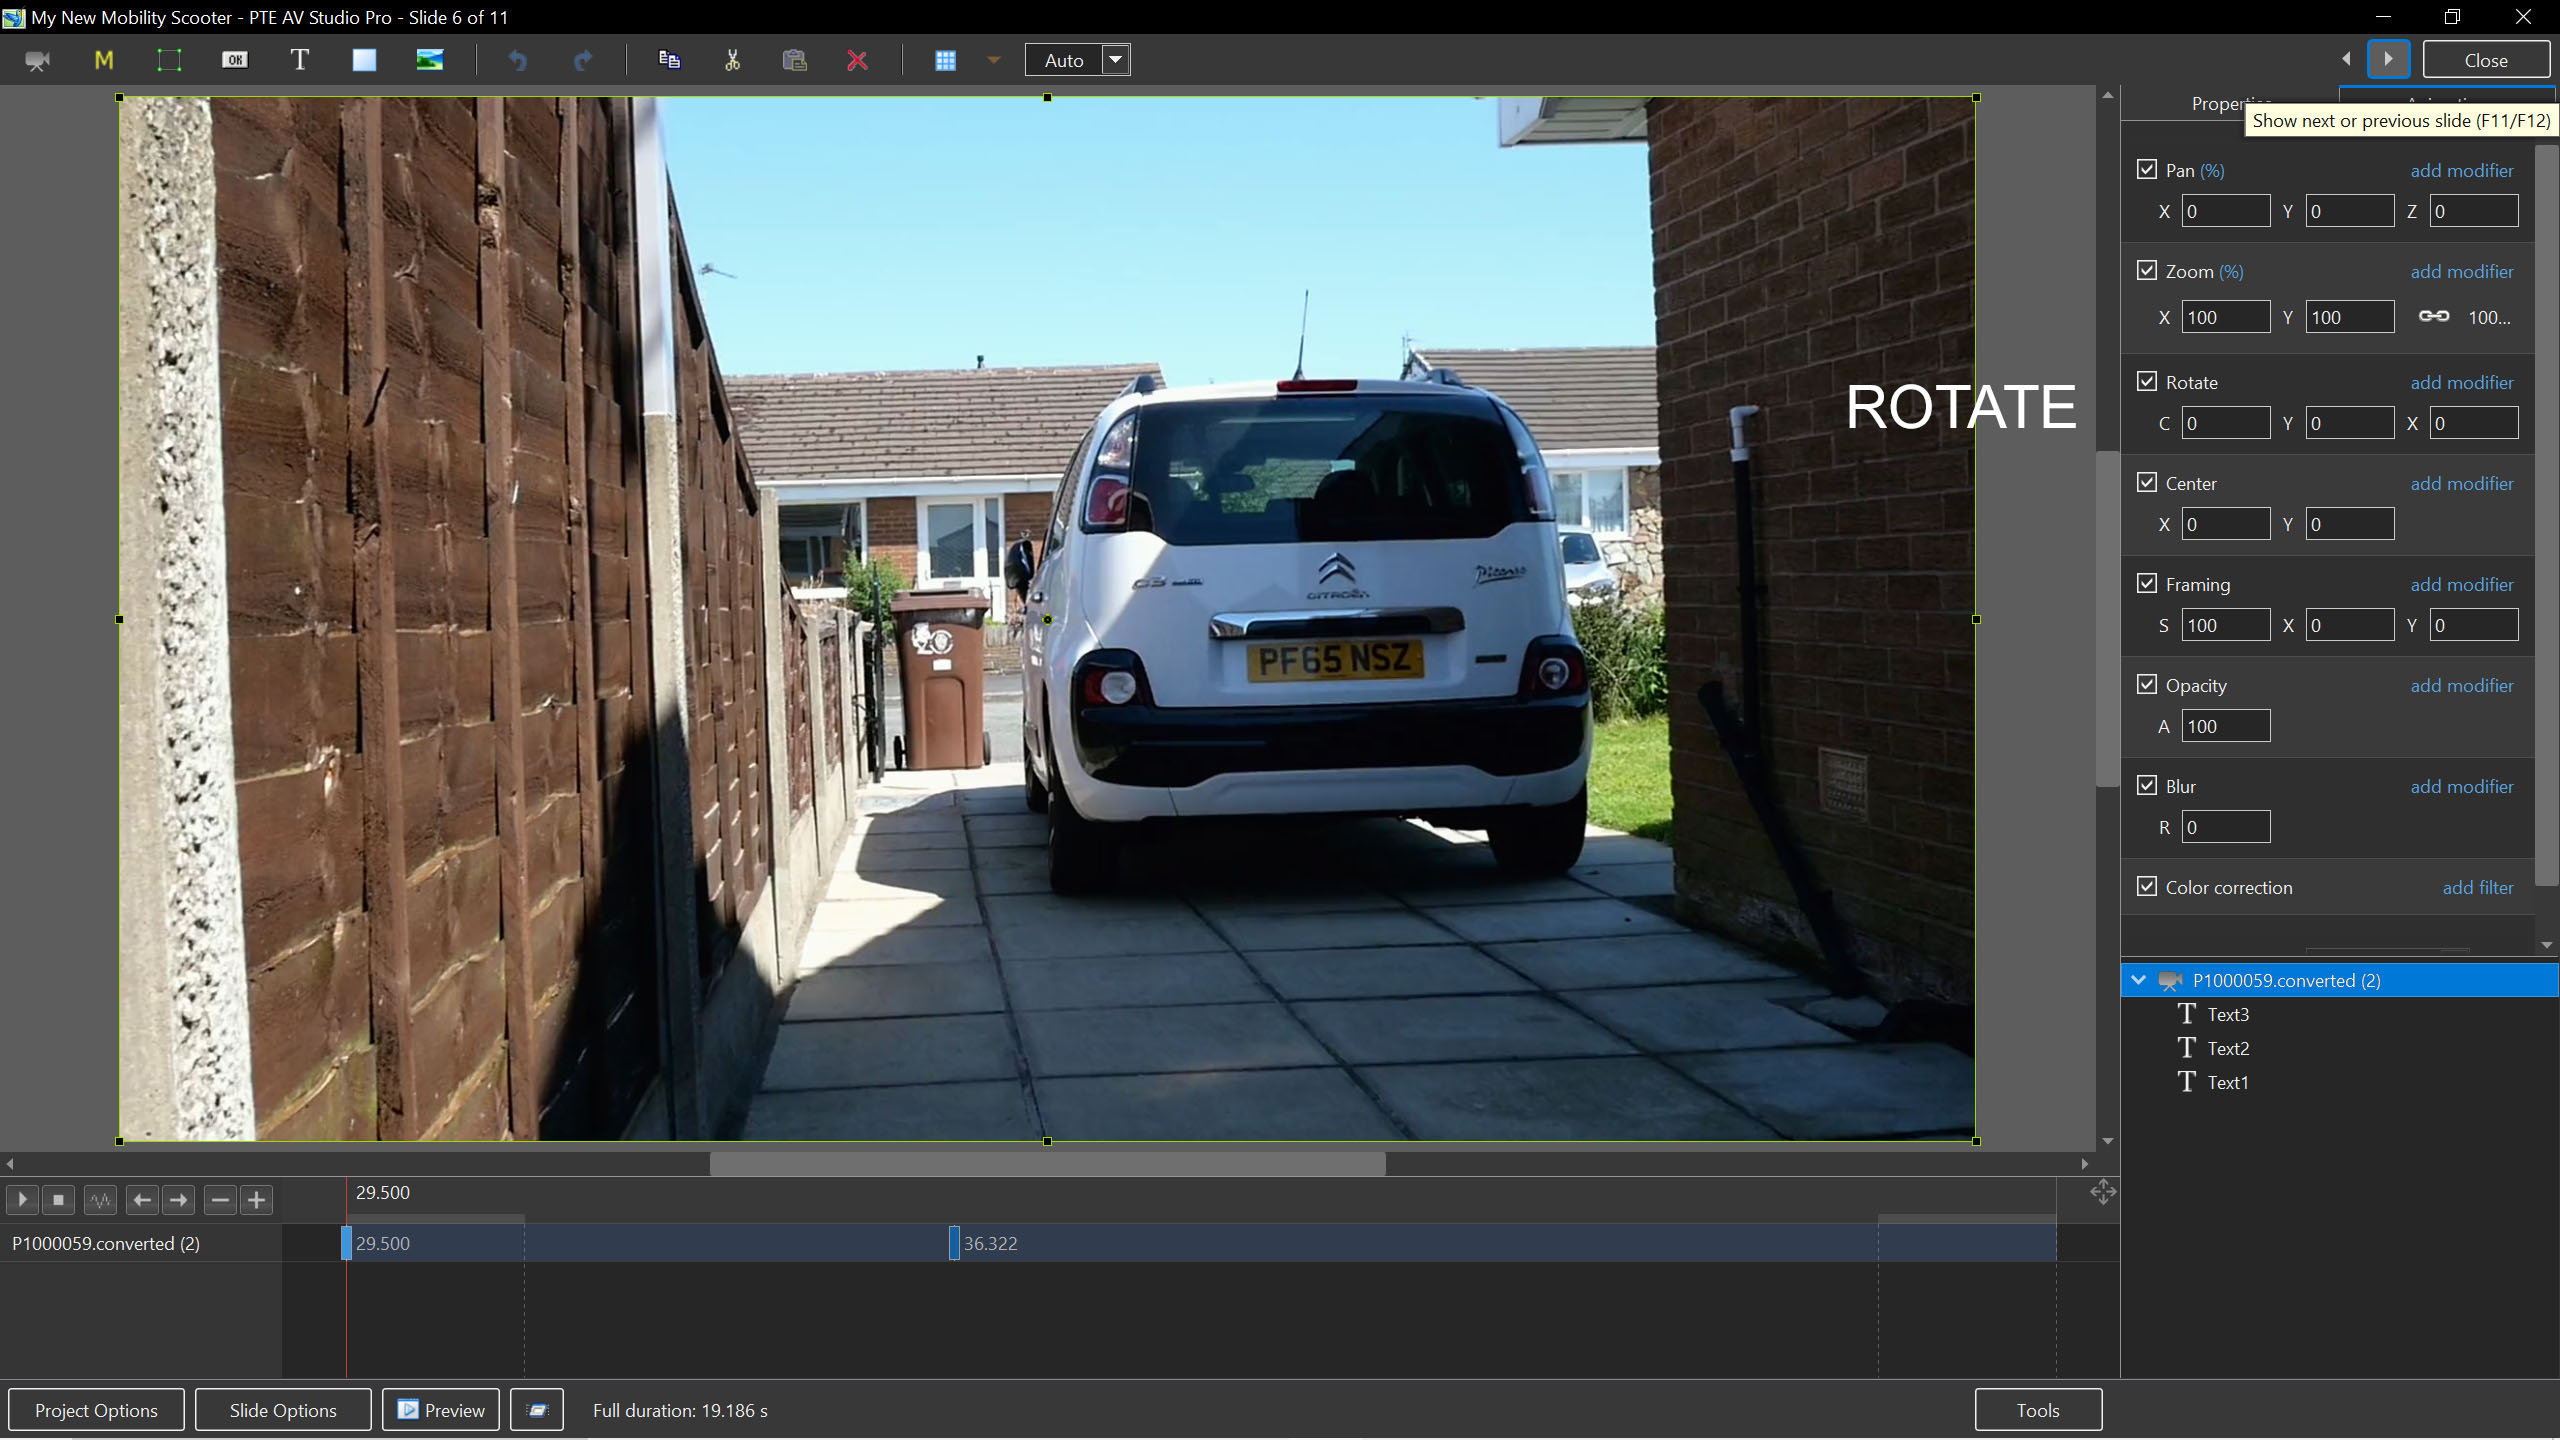
Task: Click the Add Button (OK) tool
Action: (234, 60)
